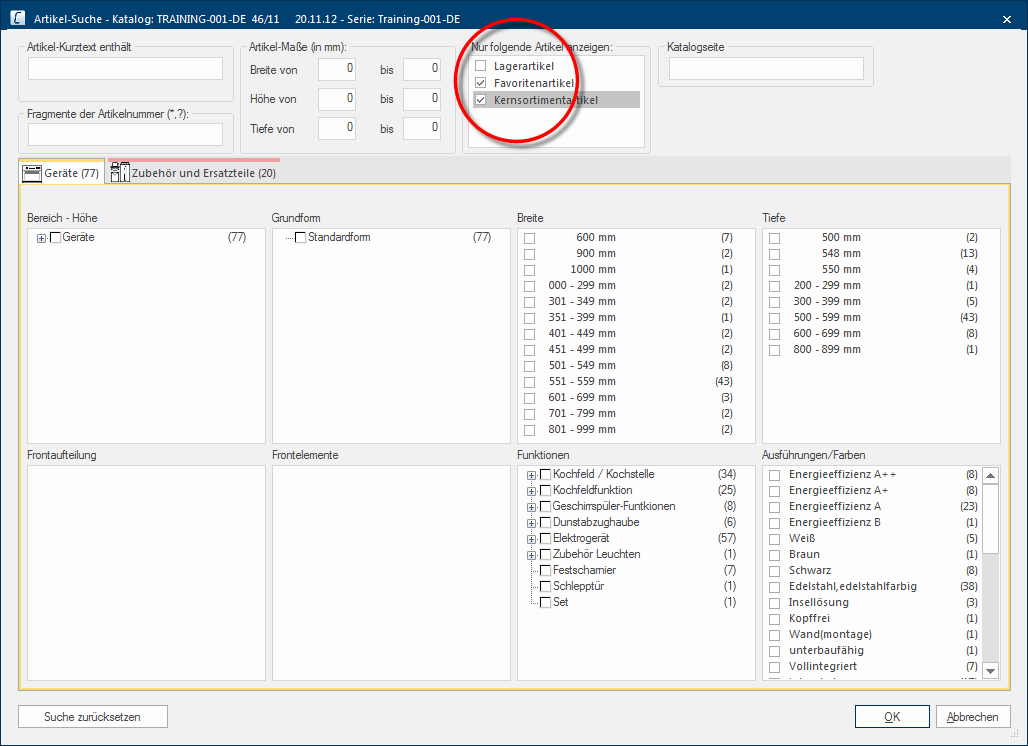Confirm search with OK button
Image resolution: width=1028 pixels, height=746 pixels.
(892, 717)
